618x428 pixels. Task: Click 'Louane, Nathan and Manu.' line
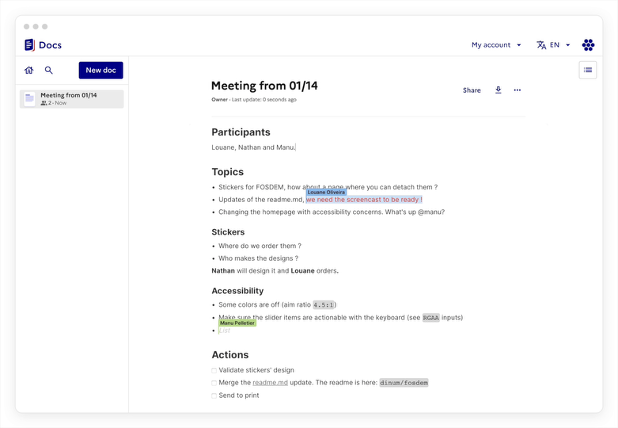click(253, 147)
